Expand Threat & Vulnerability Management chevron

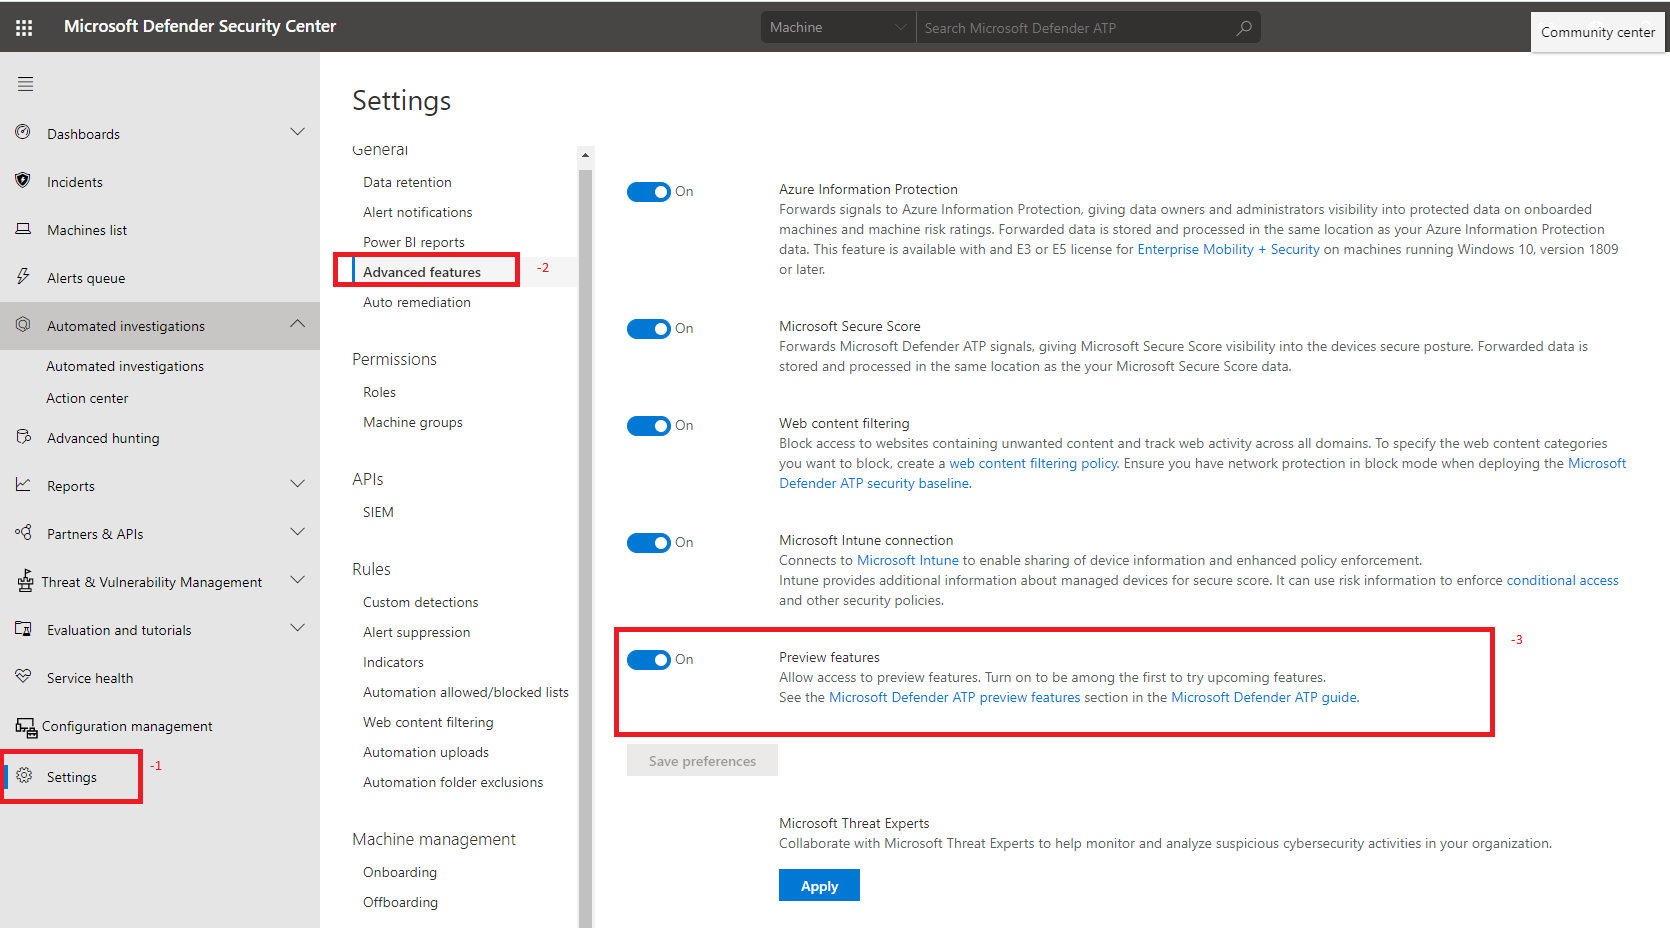tap(297, 580)
